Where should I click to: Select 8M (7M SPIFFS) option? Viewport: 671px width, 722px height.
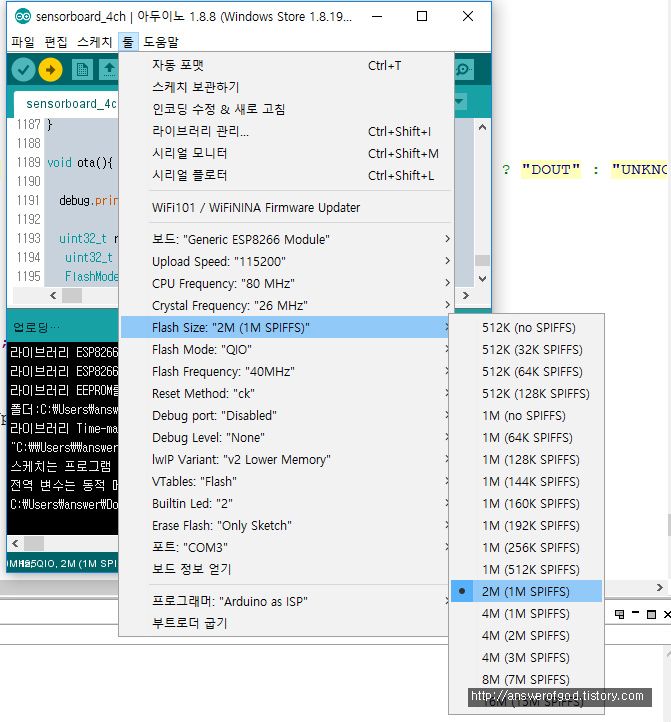coord(526,680)
